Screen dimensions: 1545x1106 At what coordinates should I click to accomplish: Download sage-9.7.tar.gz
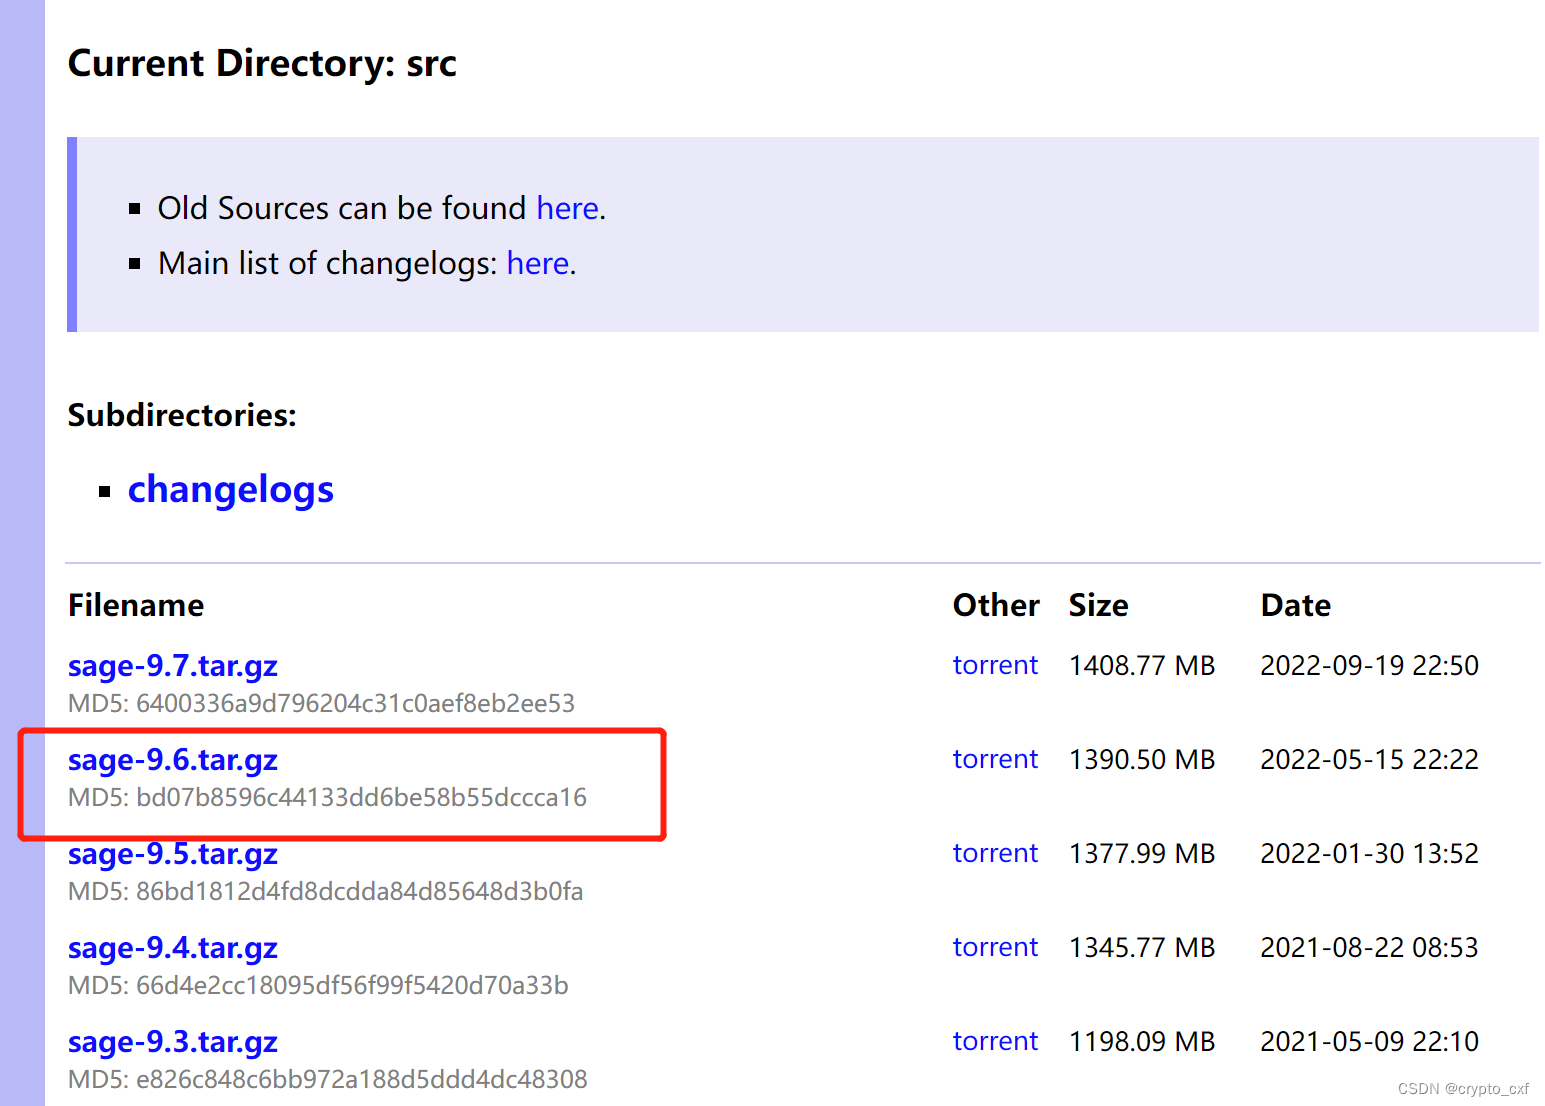pos(172,666)
